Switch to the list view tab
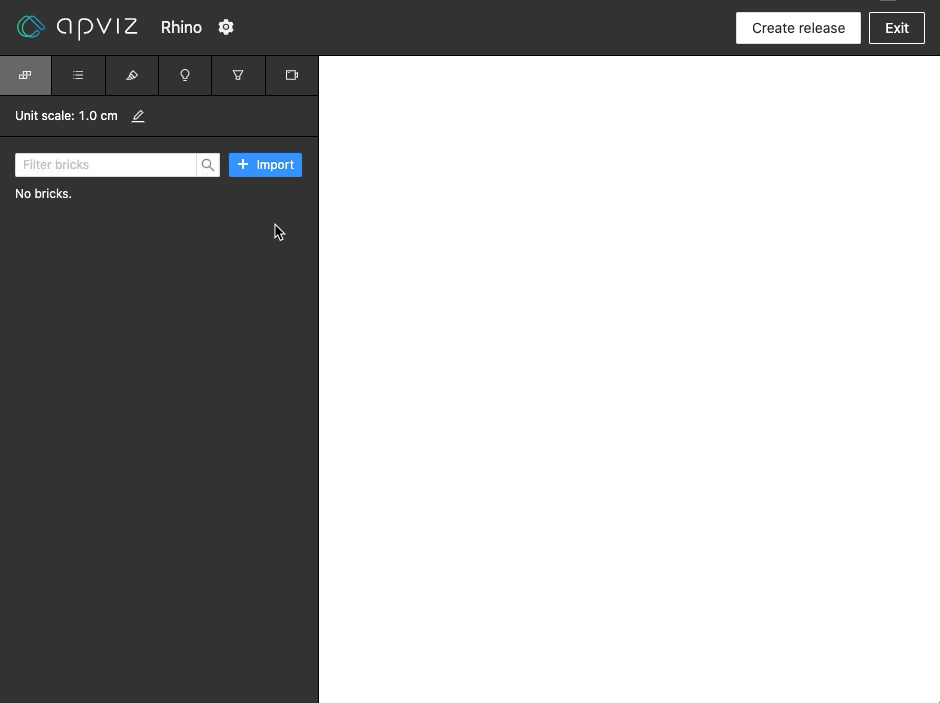Image resolution: width=940 pixels, height=703 pixels. [78, 75]
